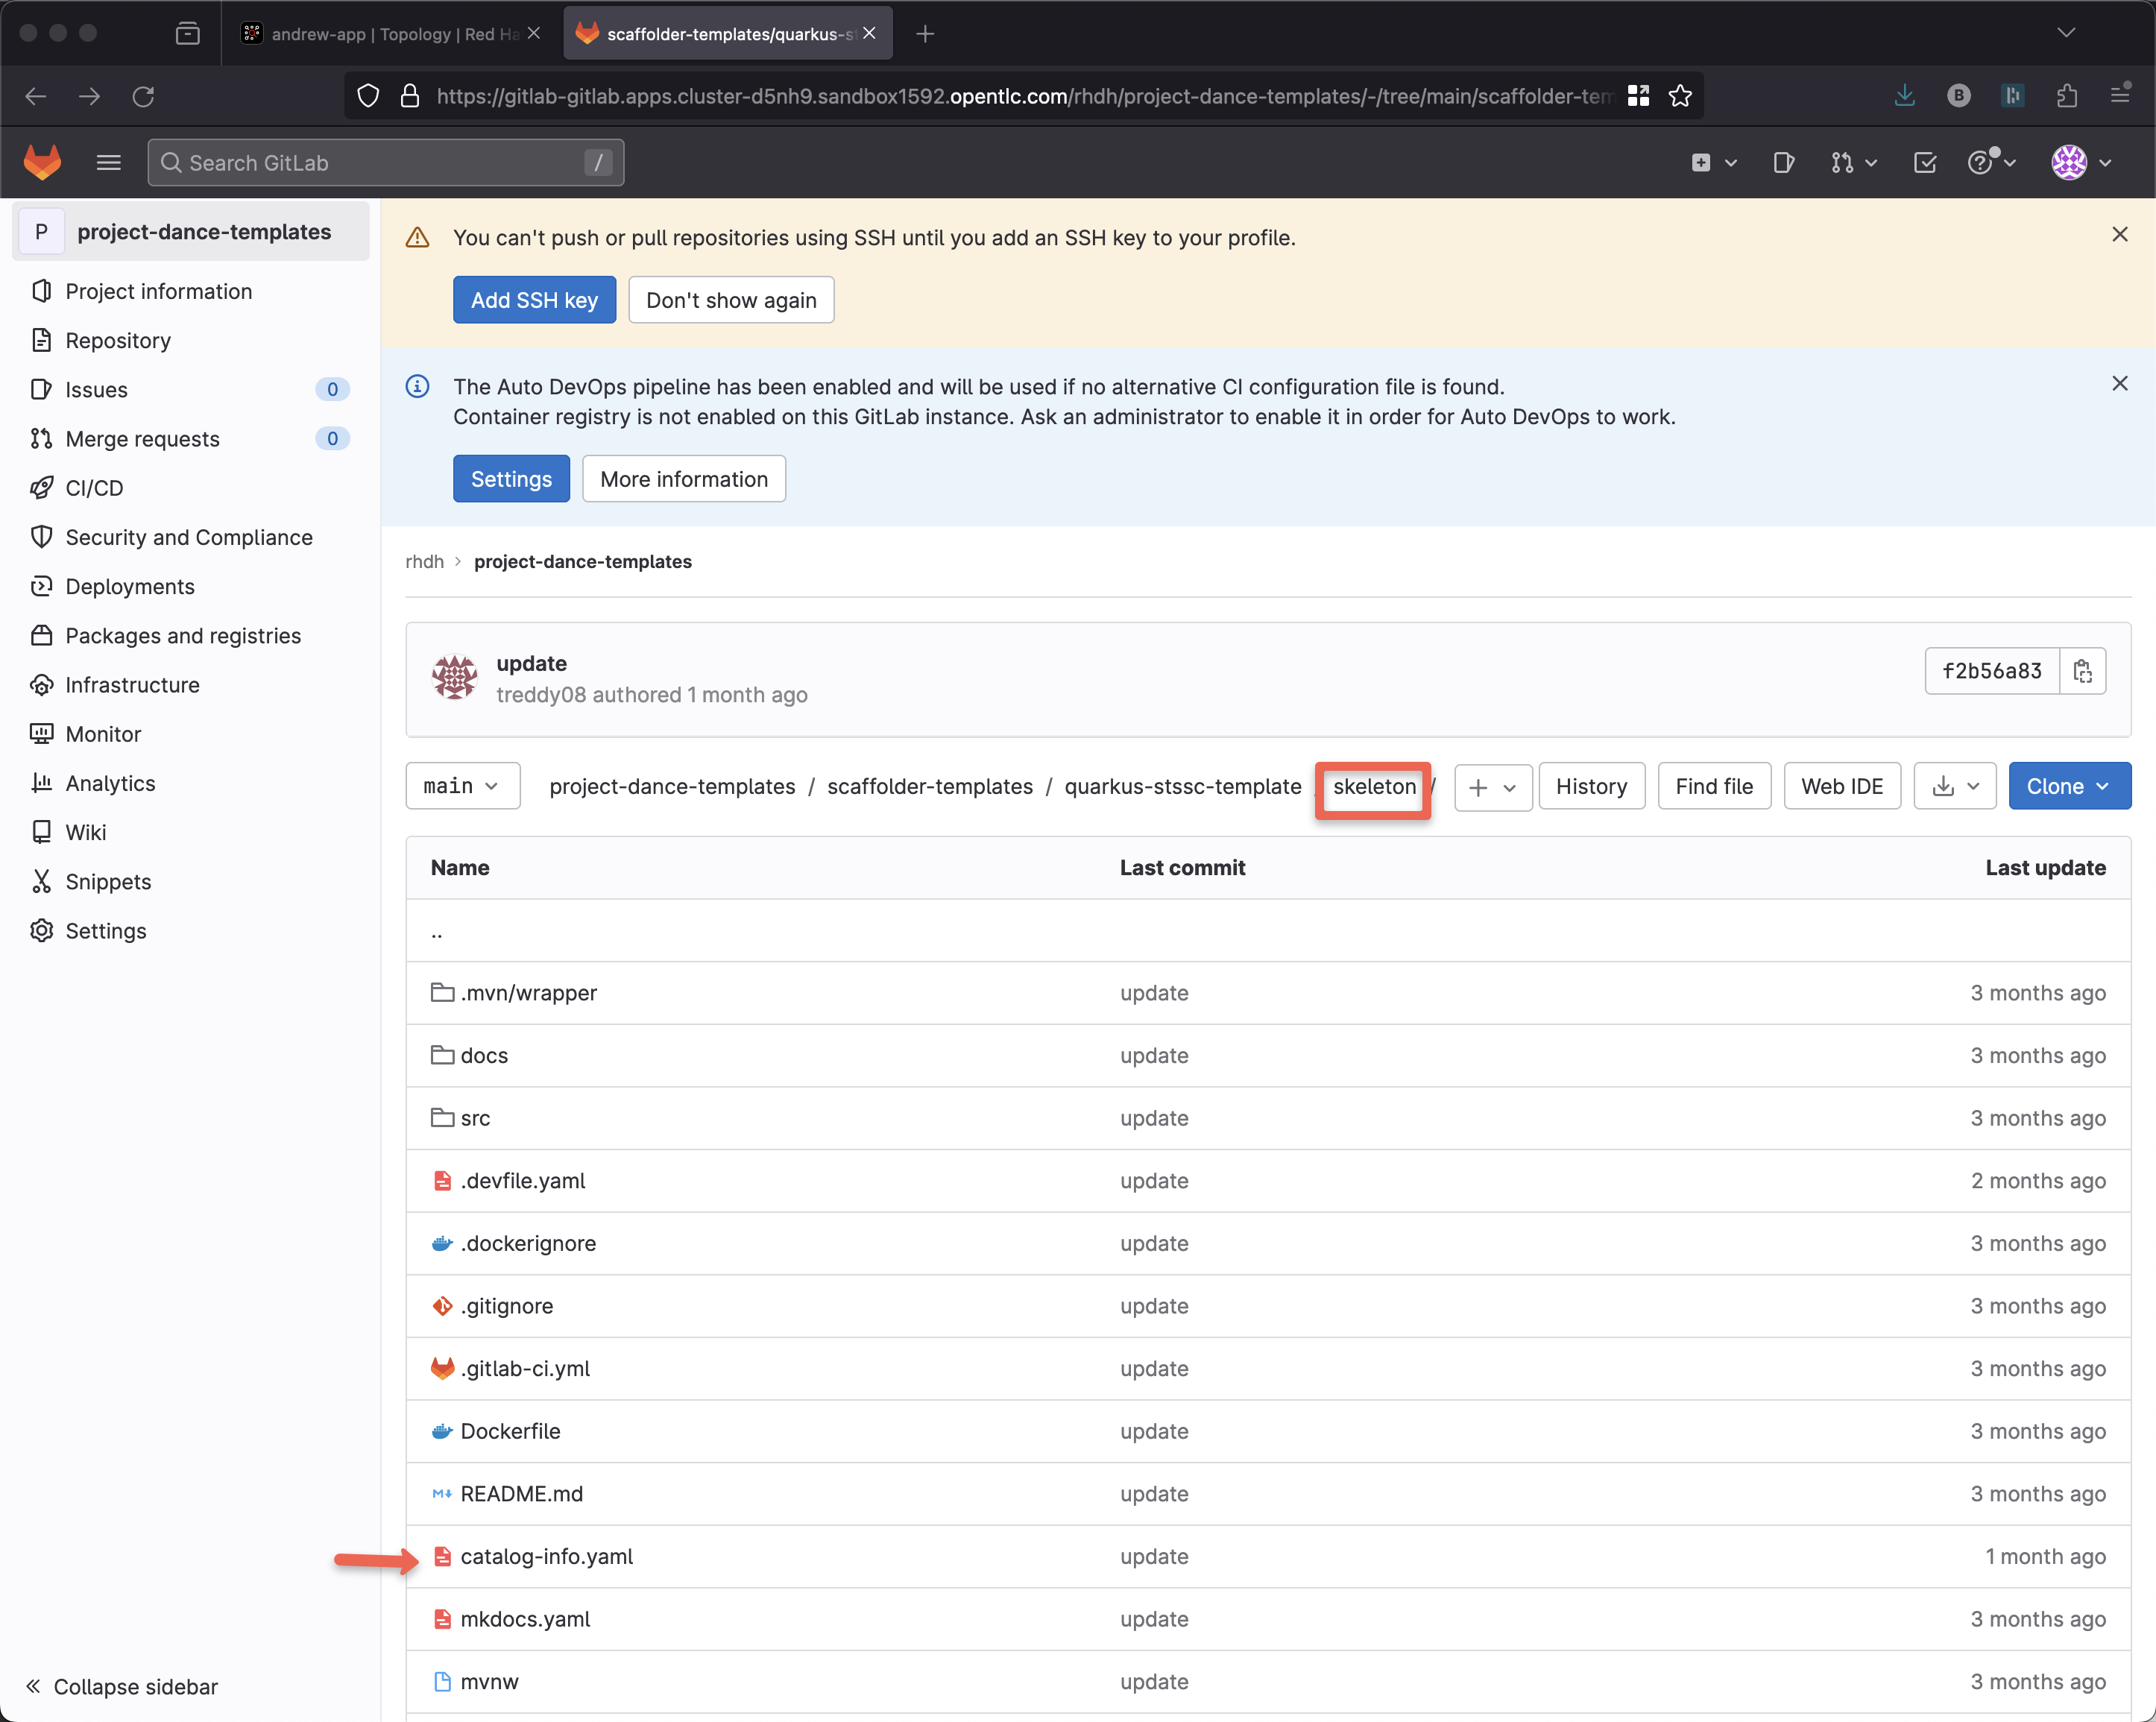Dismiss the SSH key warning banner
2156x1722 pixels.
tap(2119, 234)
